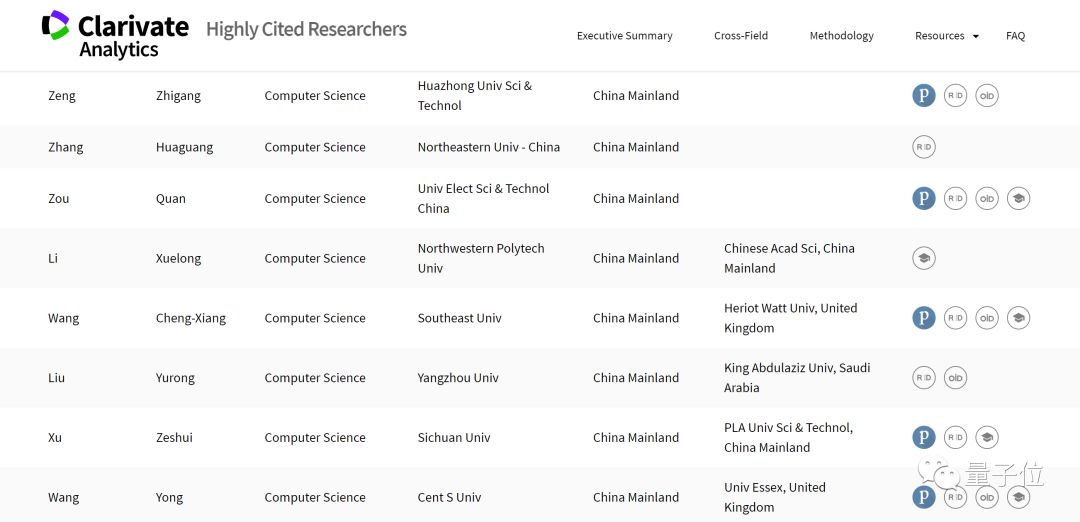
Task: Open the Executive Summary page
Action: (x=624, y=36)
